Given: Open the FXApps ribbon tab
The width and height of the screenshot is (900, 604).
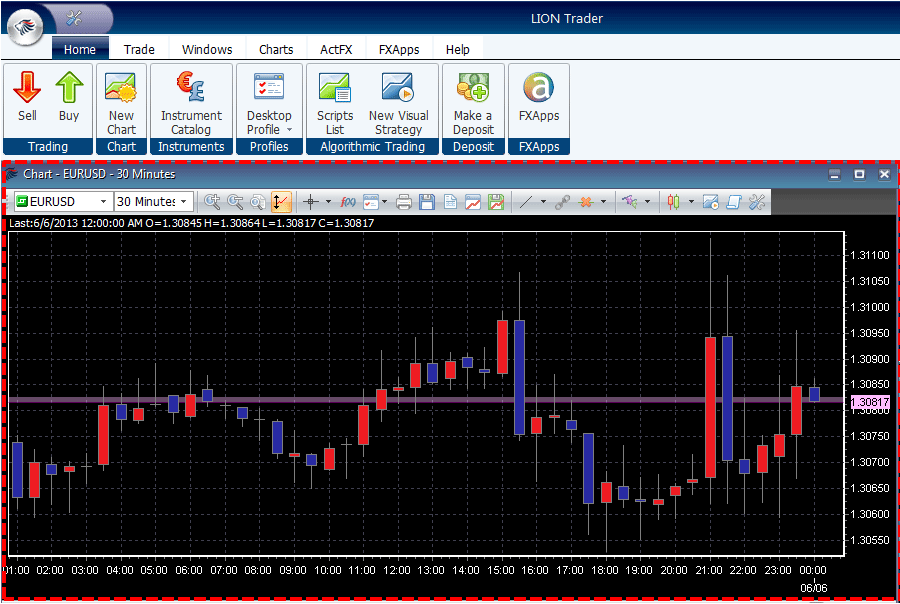Looking at the screenshot, I should click(x=399, y=49).
